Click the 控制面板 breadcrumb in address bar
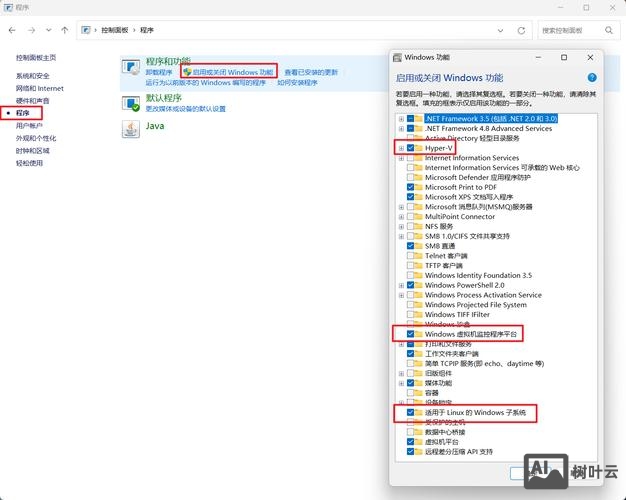 tap(115, 30)
